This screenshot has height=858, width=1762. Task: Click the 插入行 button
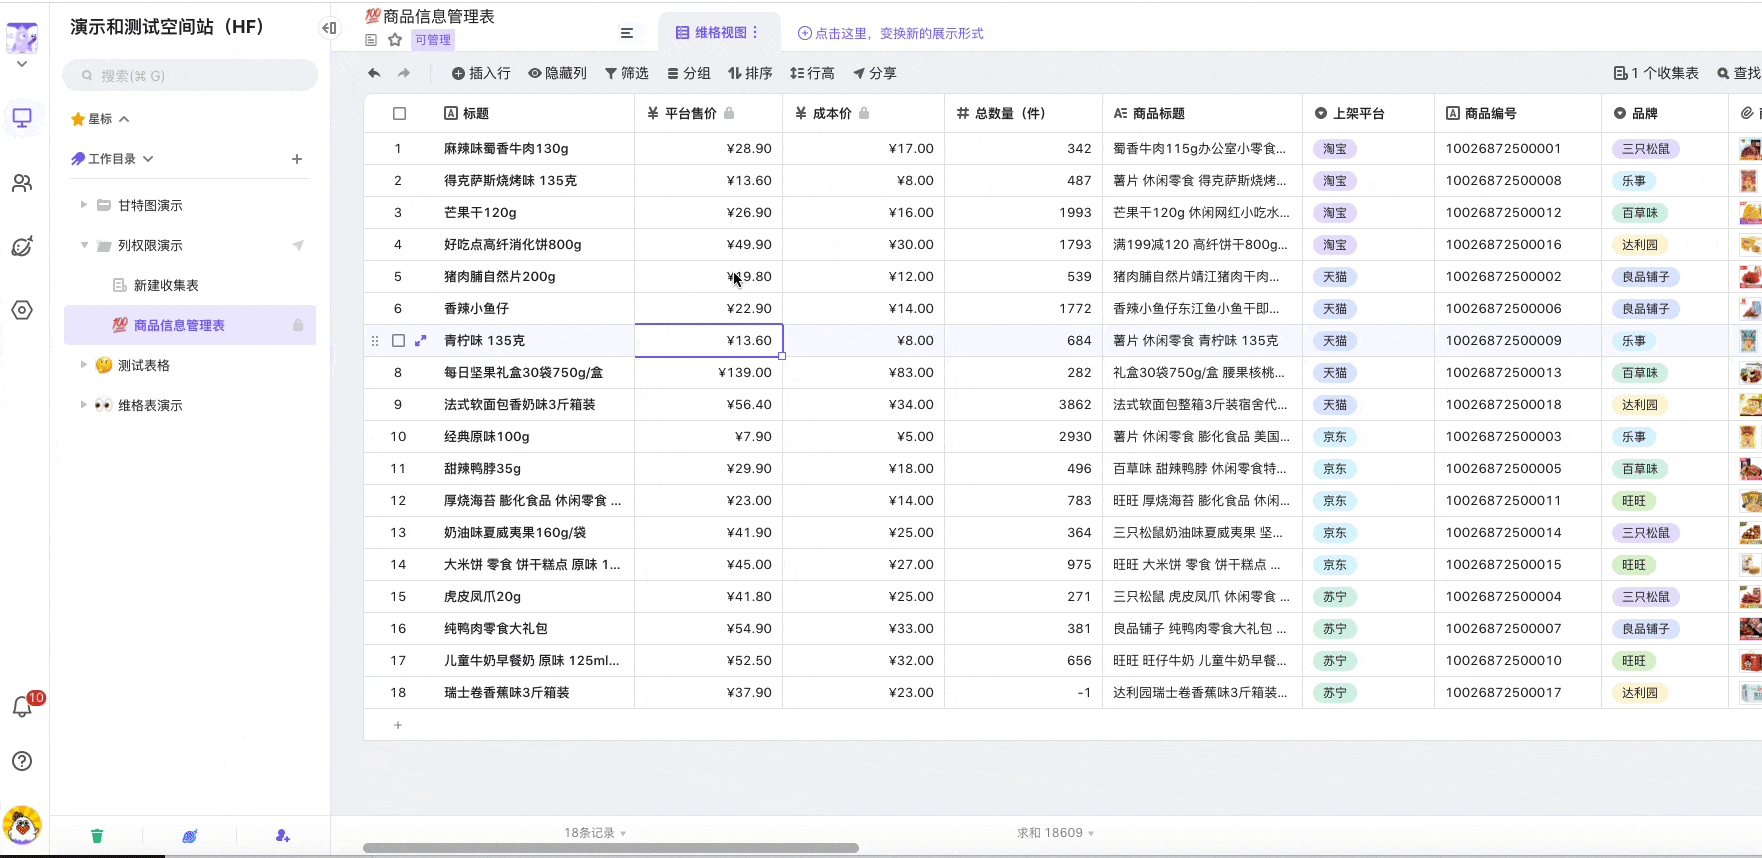click(x=481, y=73)
